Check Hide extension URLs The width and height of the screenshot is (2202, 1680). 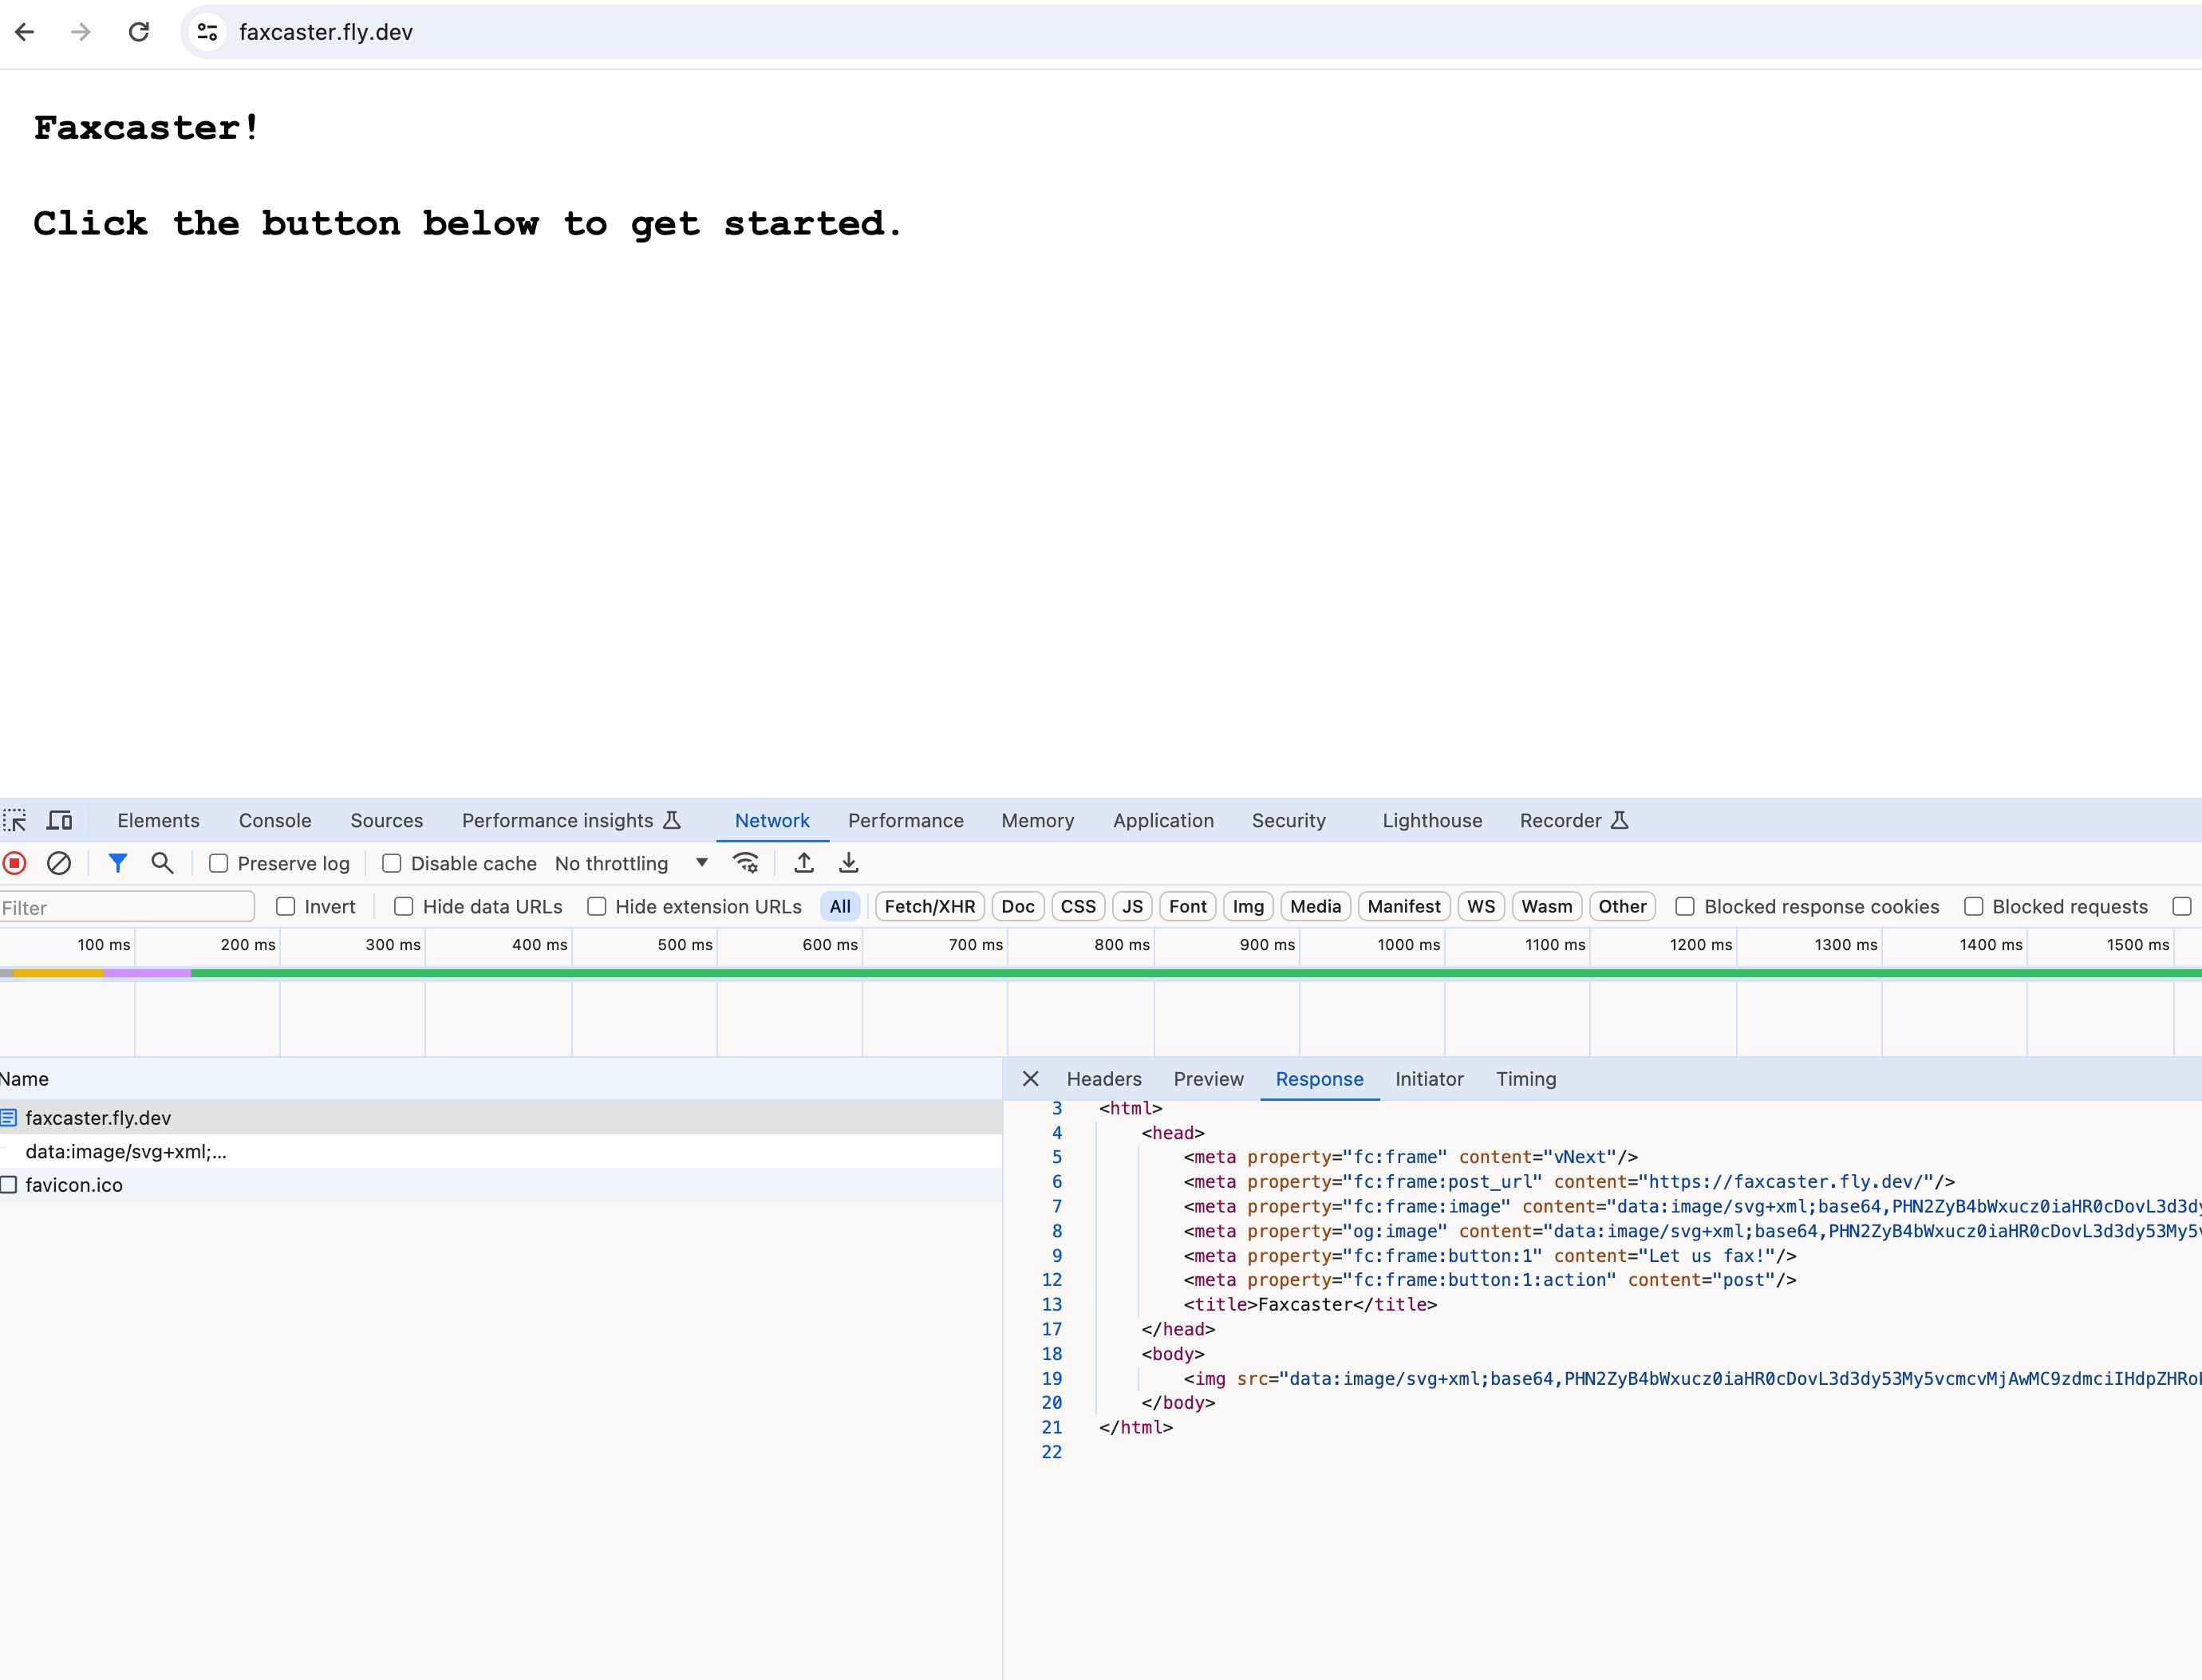pyautogui.click(x=597, y=906)
